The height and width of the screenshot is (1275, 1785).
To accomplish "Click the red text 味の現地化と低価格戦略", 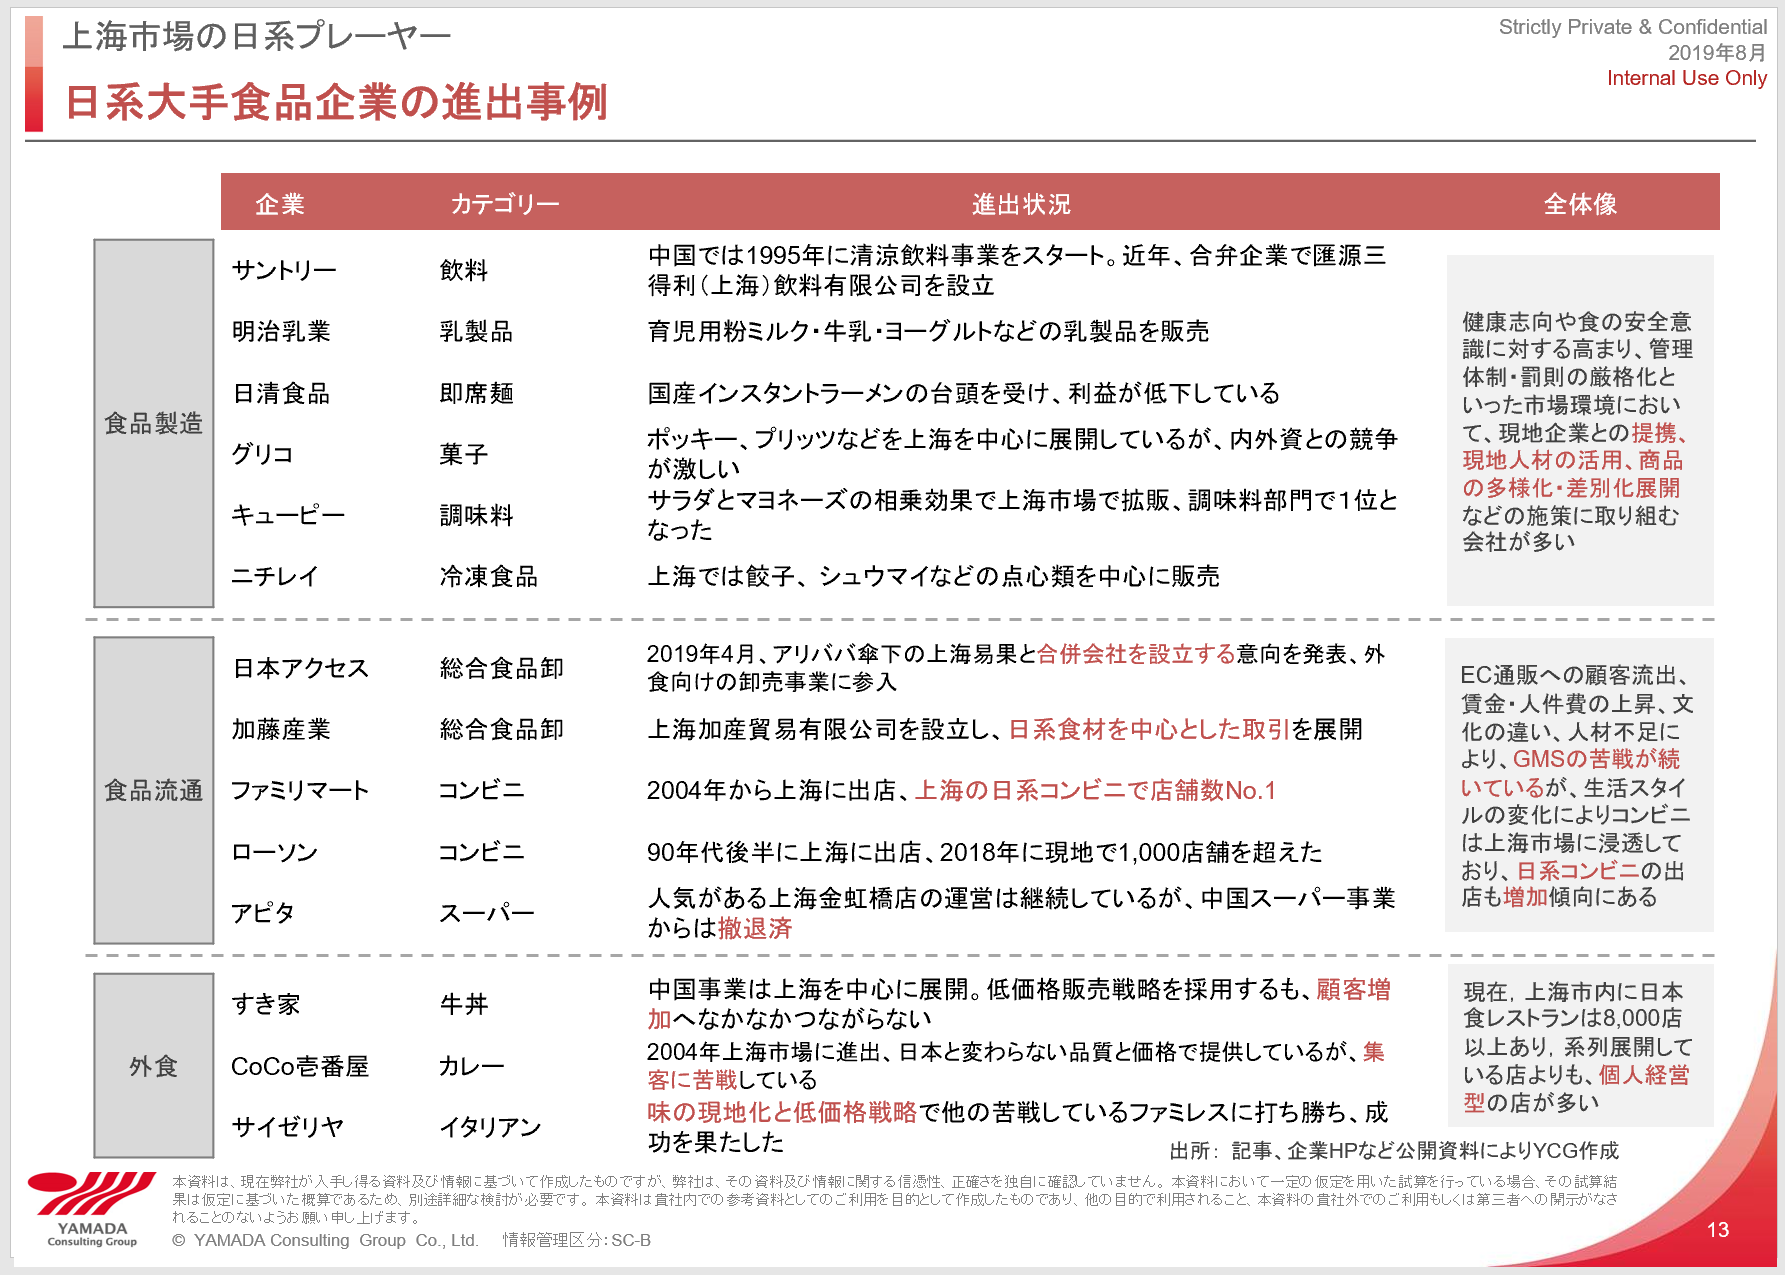I will (782, 1112).
